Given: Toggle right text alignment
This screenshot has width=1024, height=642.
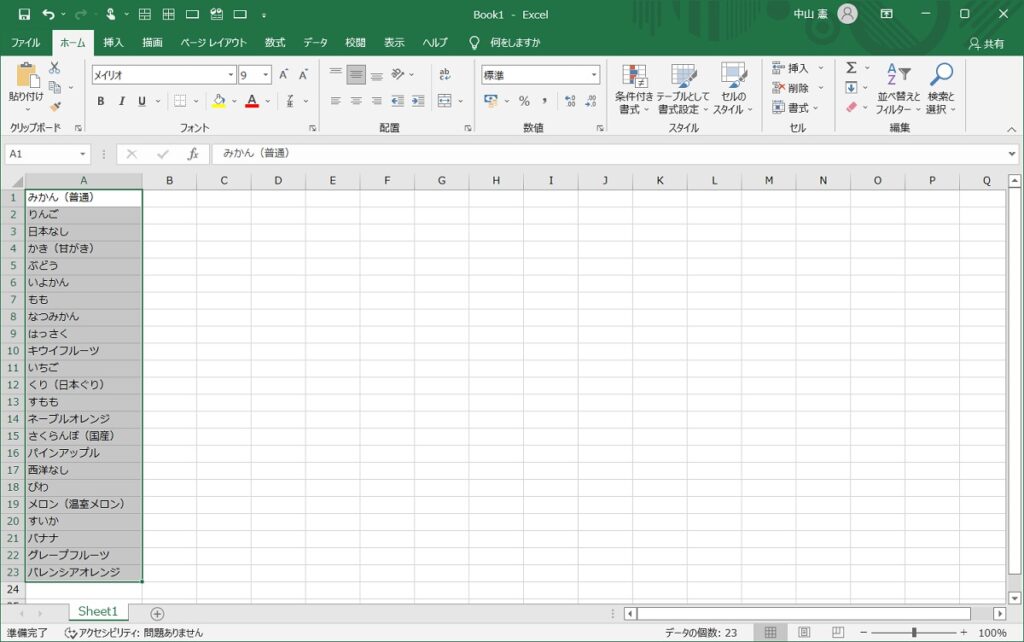Looking at the screenshot, I should click(x=377, y=101).
